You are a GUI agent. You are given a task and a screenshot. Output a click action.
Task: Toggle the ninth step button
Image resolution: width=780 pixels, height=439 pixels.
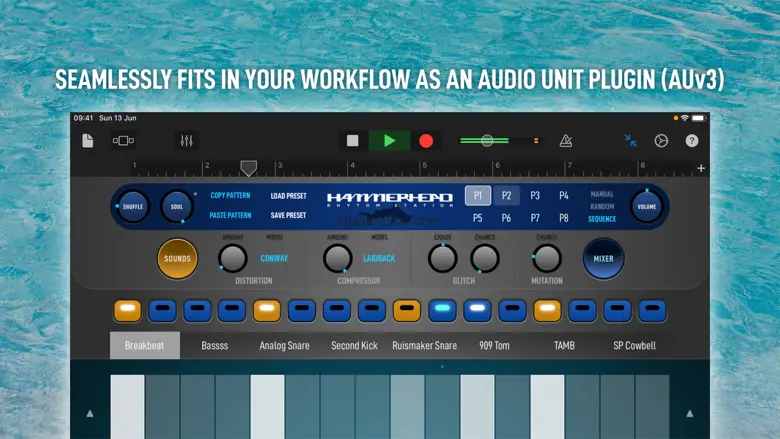click(x=407, y=310)
